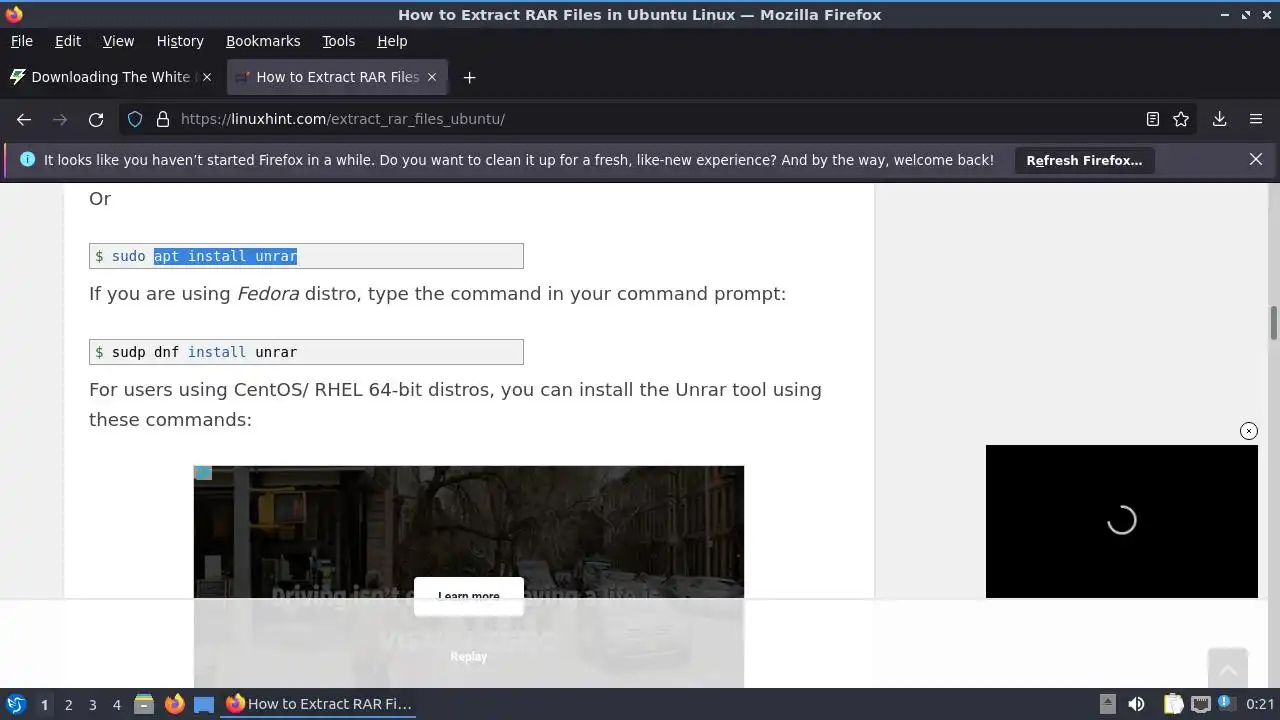The height and width of the screenshot is (720, 1280).
Task: Click the ad choices icon on advertisement
Action: 203,473
